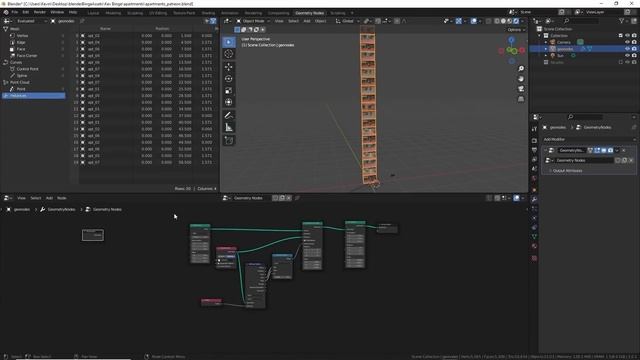The width and height of the screenshot is (640, 360).
Task: Open node editor Add menu
Action: tap(49, 198)
